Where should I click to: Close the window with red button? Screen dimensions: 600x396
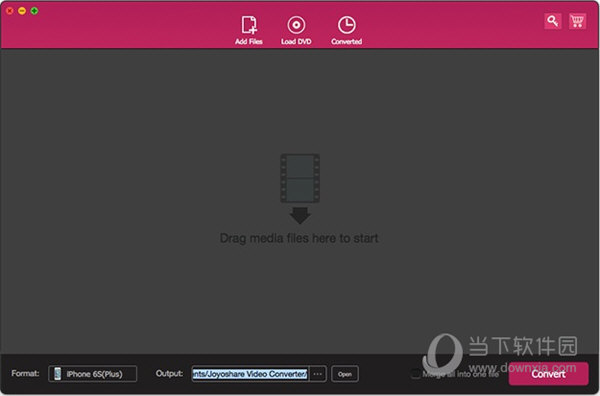coord(10,11)
